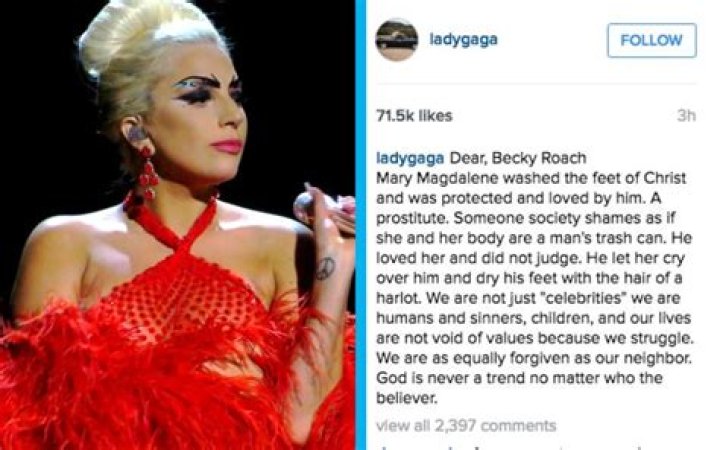Viewport: 720px width, 450px height.
Task: Open the post photo of performer in red
Action: tap(177, 225)
